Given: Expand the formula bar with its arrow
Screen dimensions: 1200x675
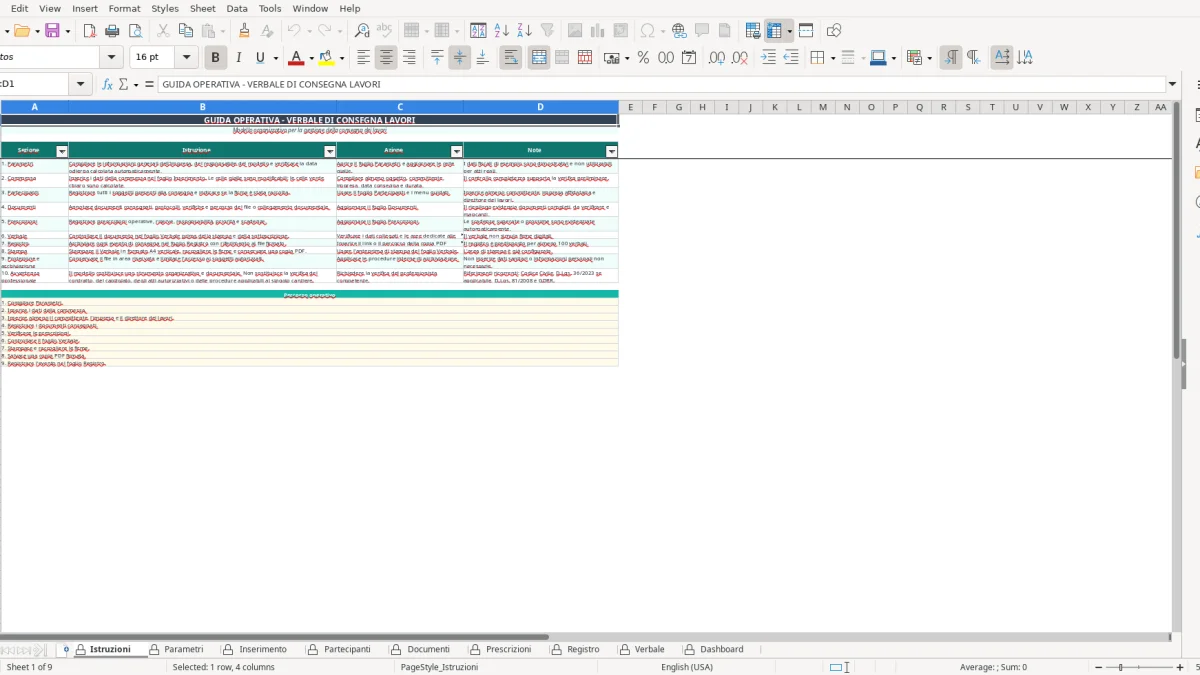Looking at the screenshot, I should [x=1172, y=85].
